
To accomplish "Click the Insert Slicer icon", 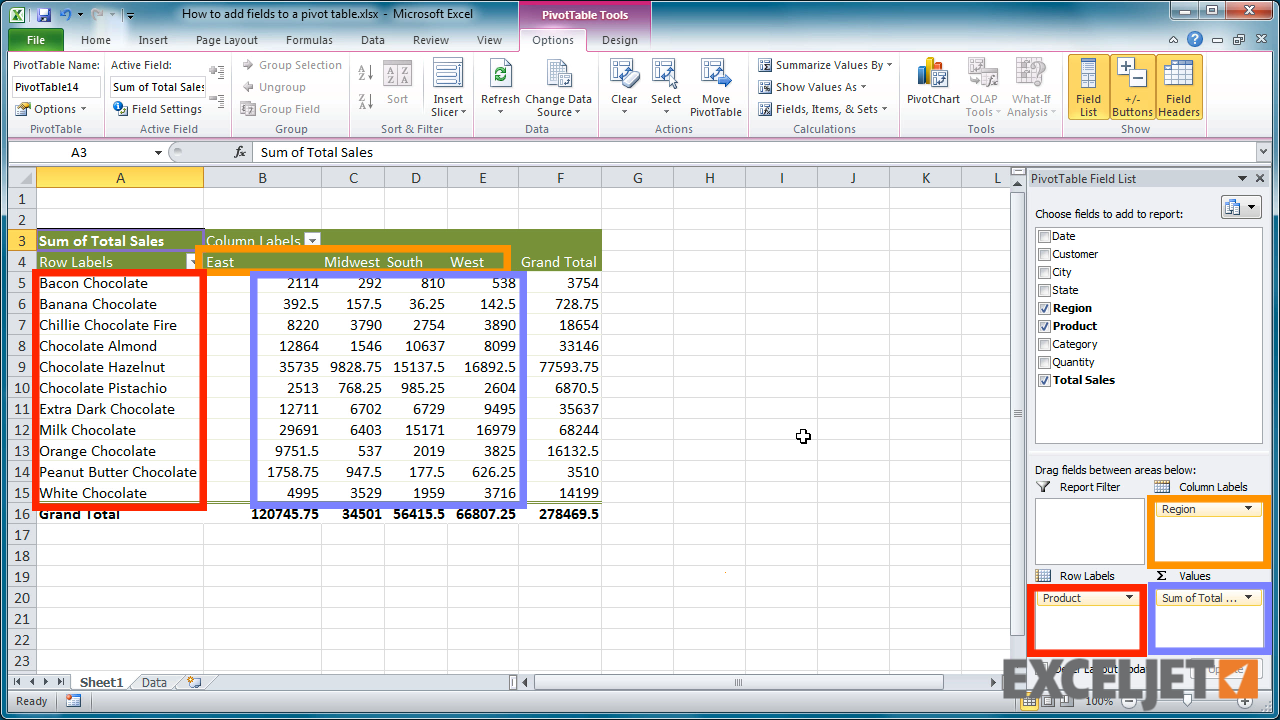I will click(x=447, y=87).
